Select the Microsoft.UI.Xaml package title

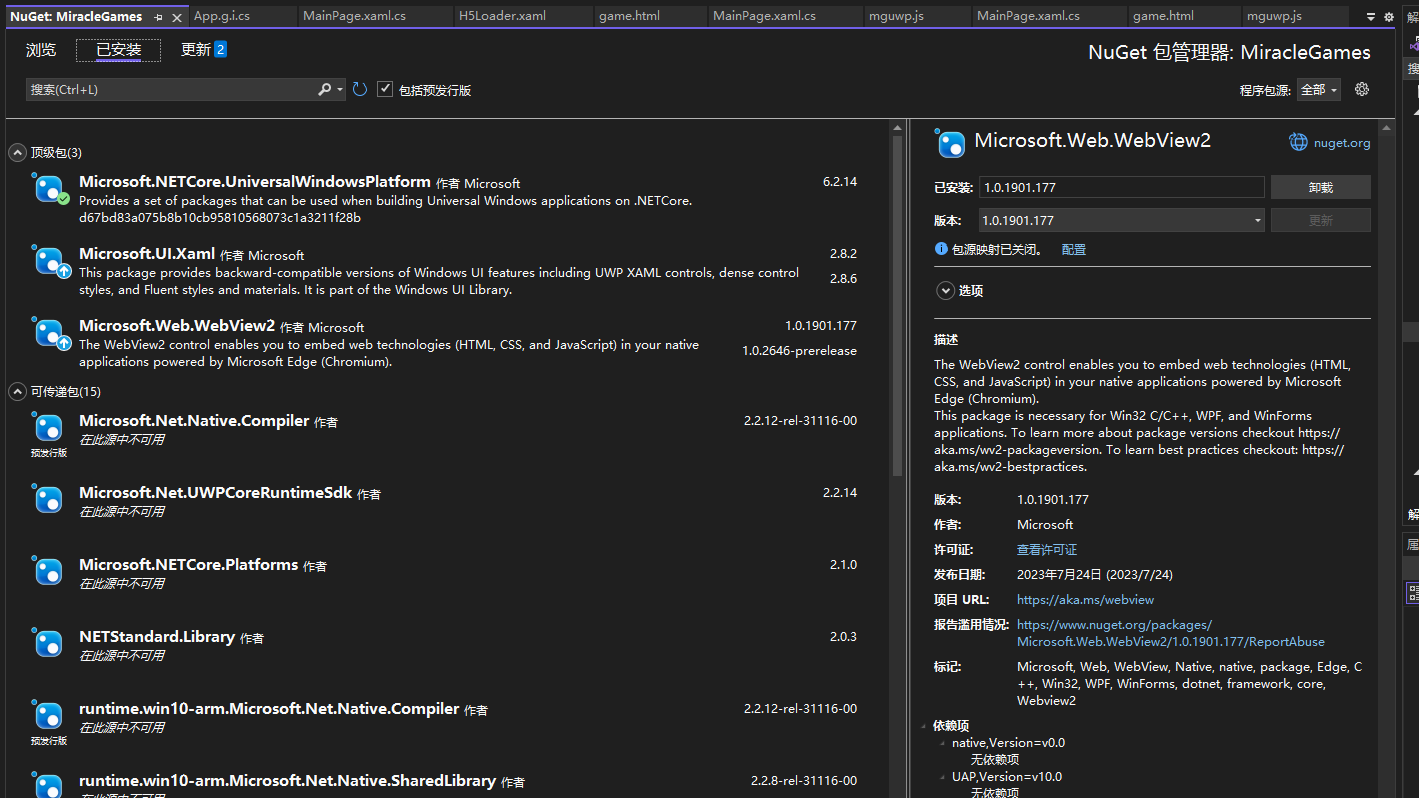[x=147, y=254]
